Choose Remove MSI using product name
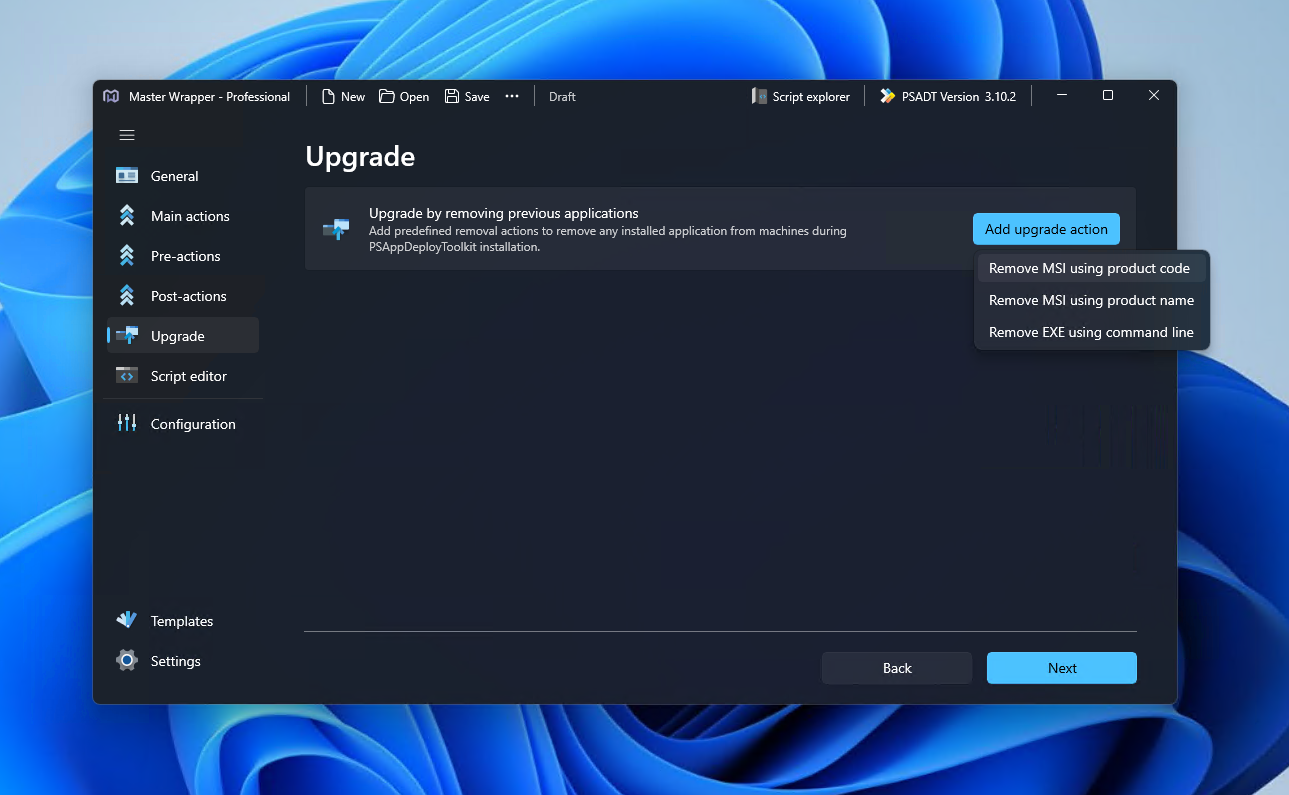The image size is (1289, 795). pos(1092,300)
